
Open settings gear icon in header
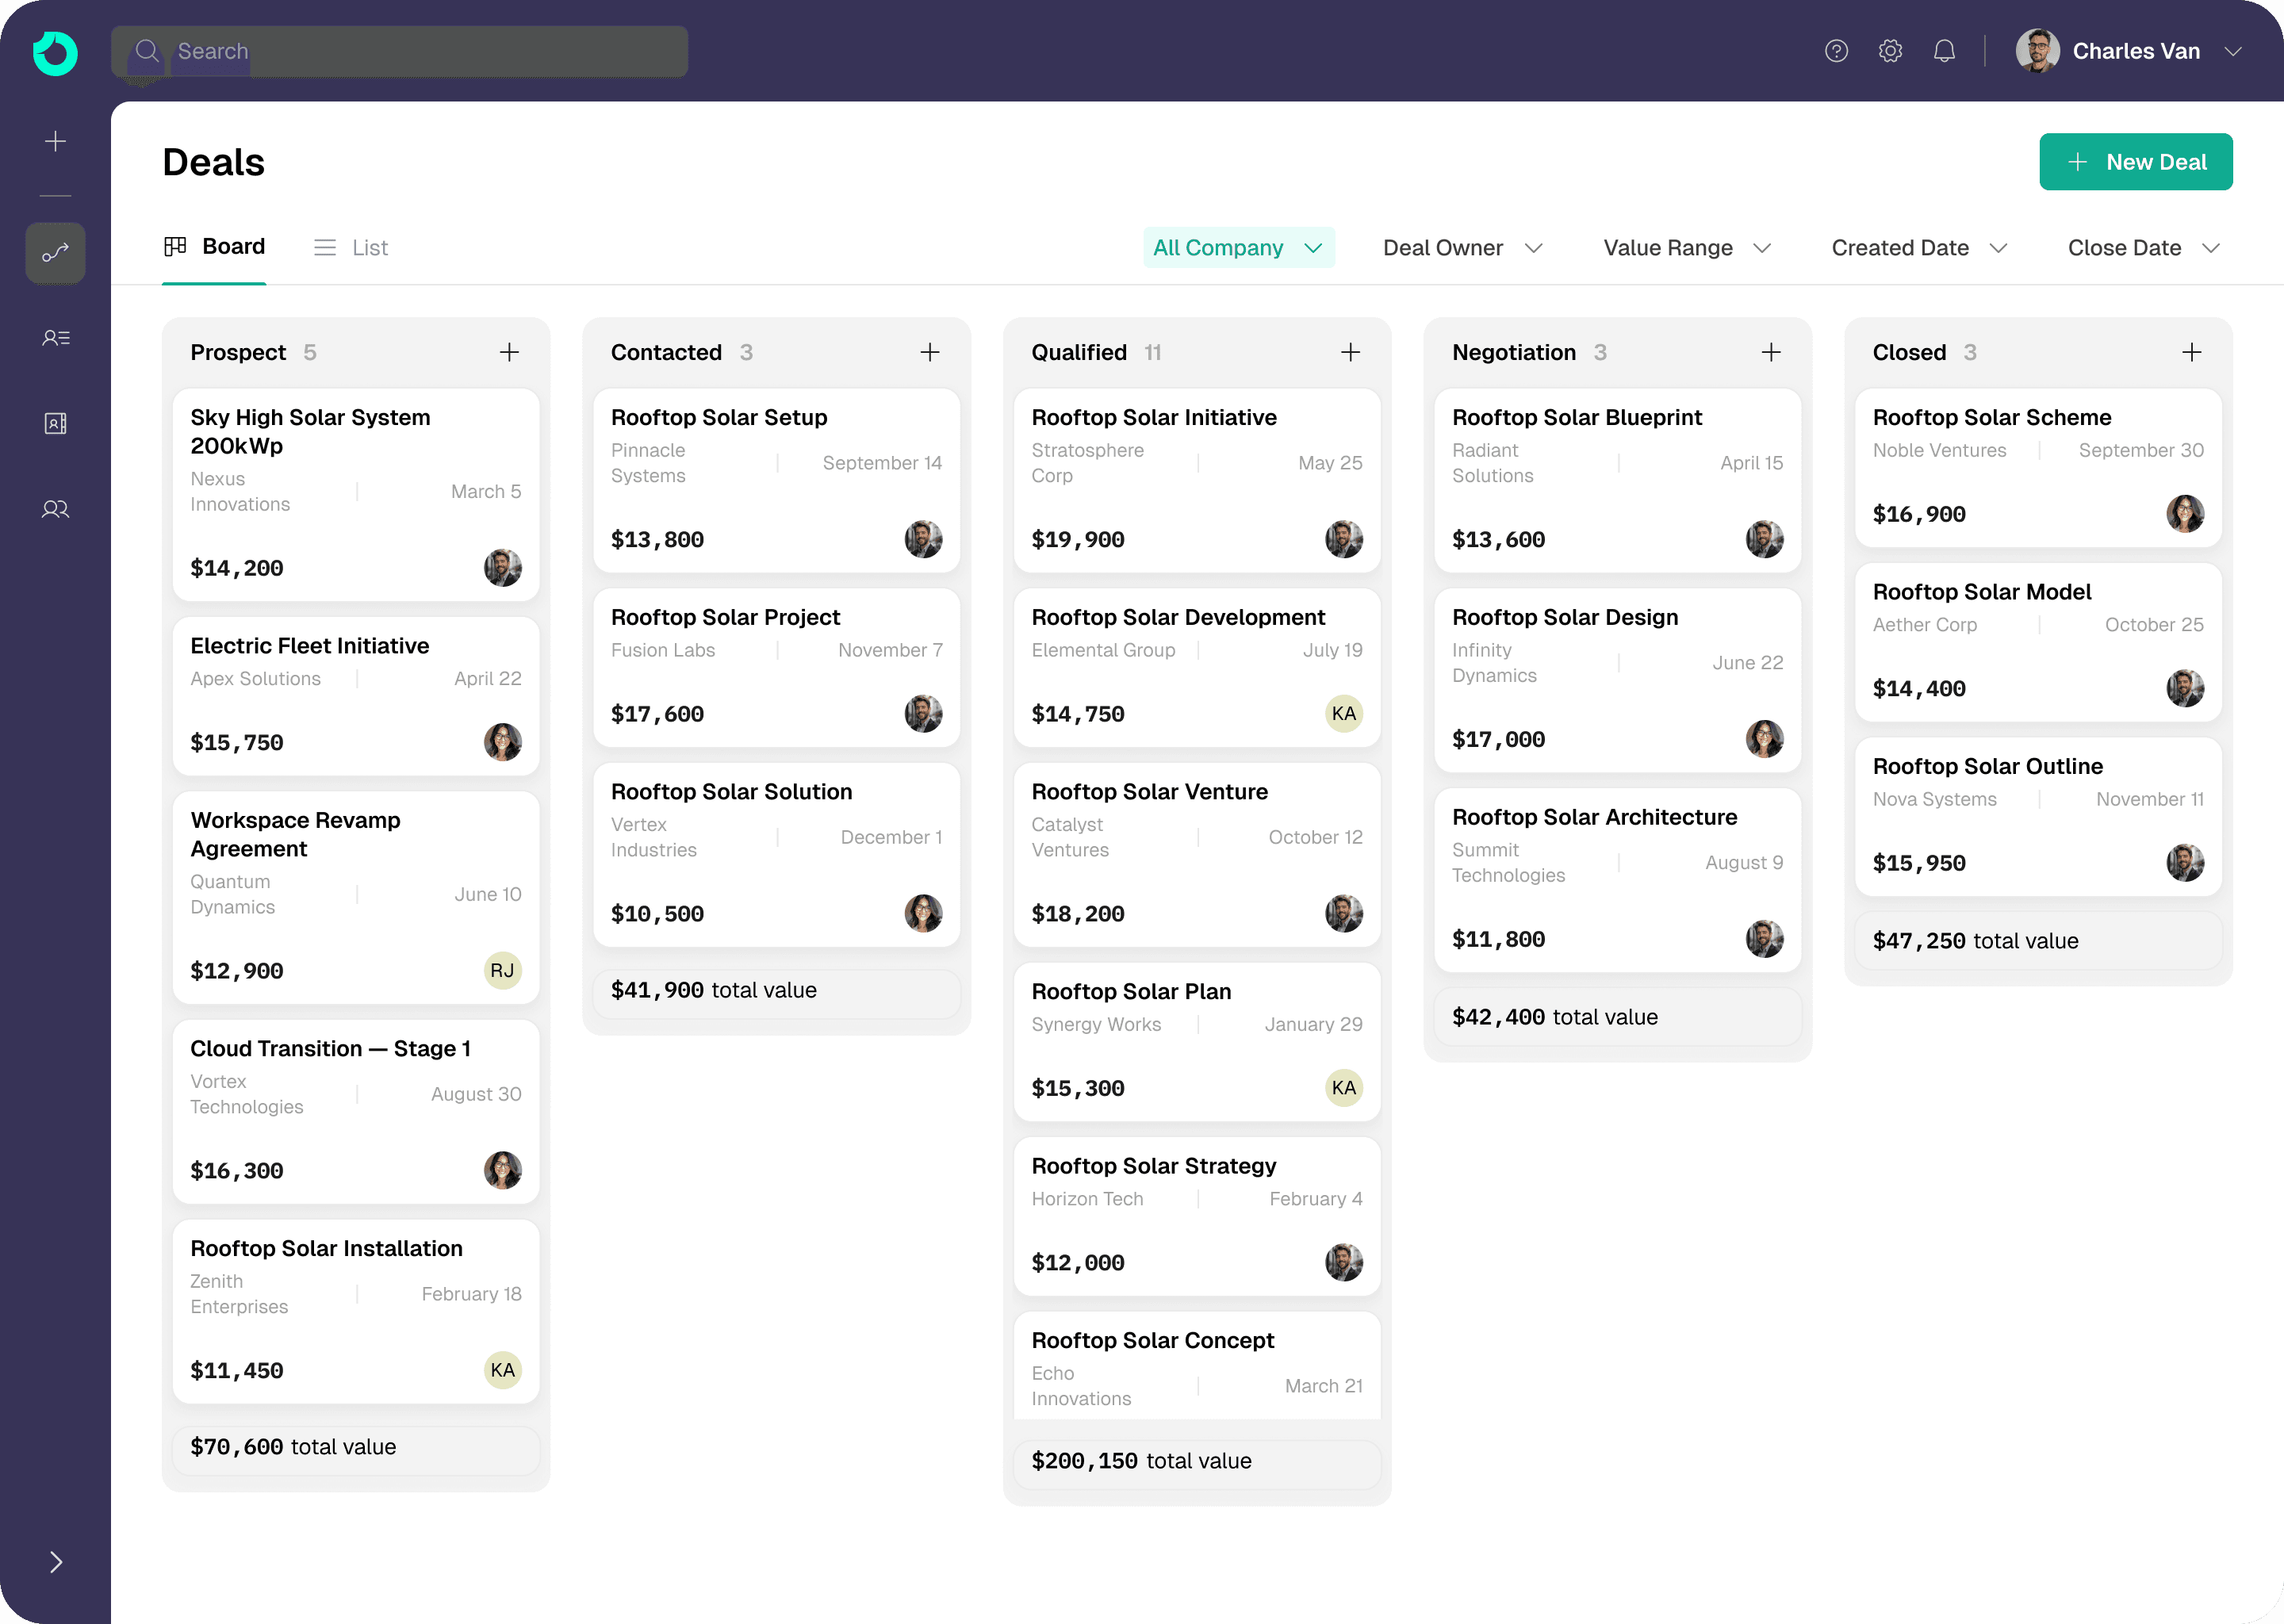pyautogui.click(x=1890, y=51)
